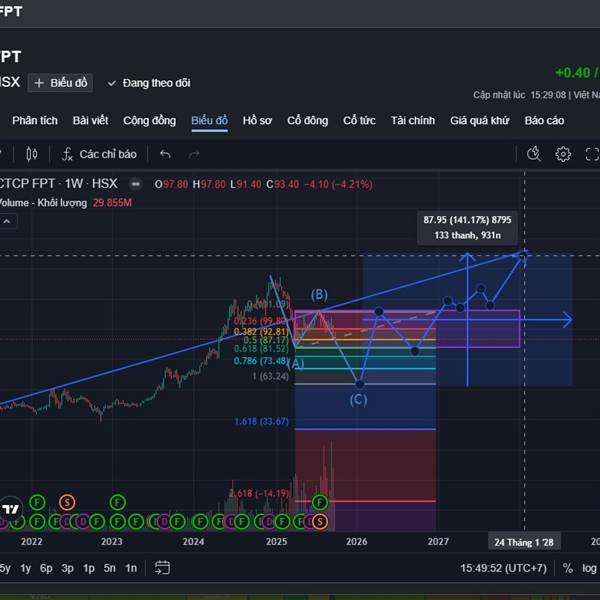Open the Tài chính tab
600x600 pixels.
point(413,121)
